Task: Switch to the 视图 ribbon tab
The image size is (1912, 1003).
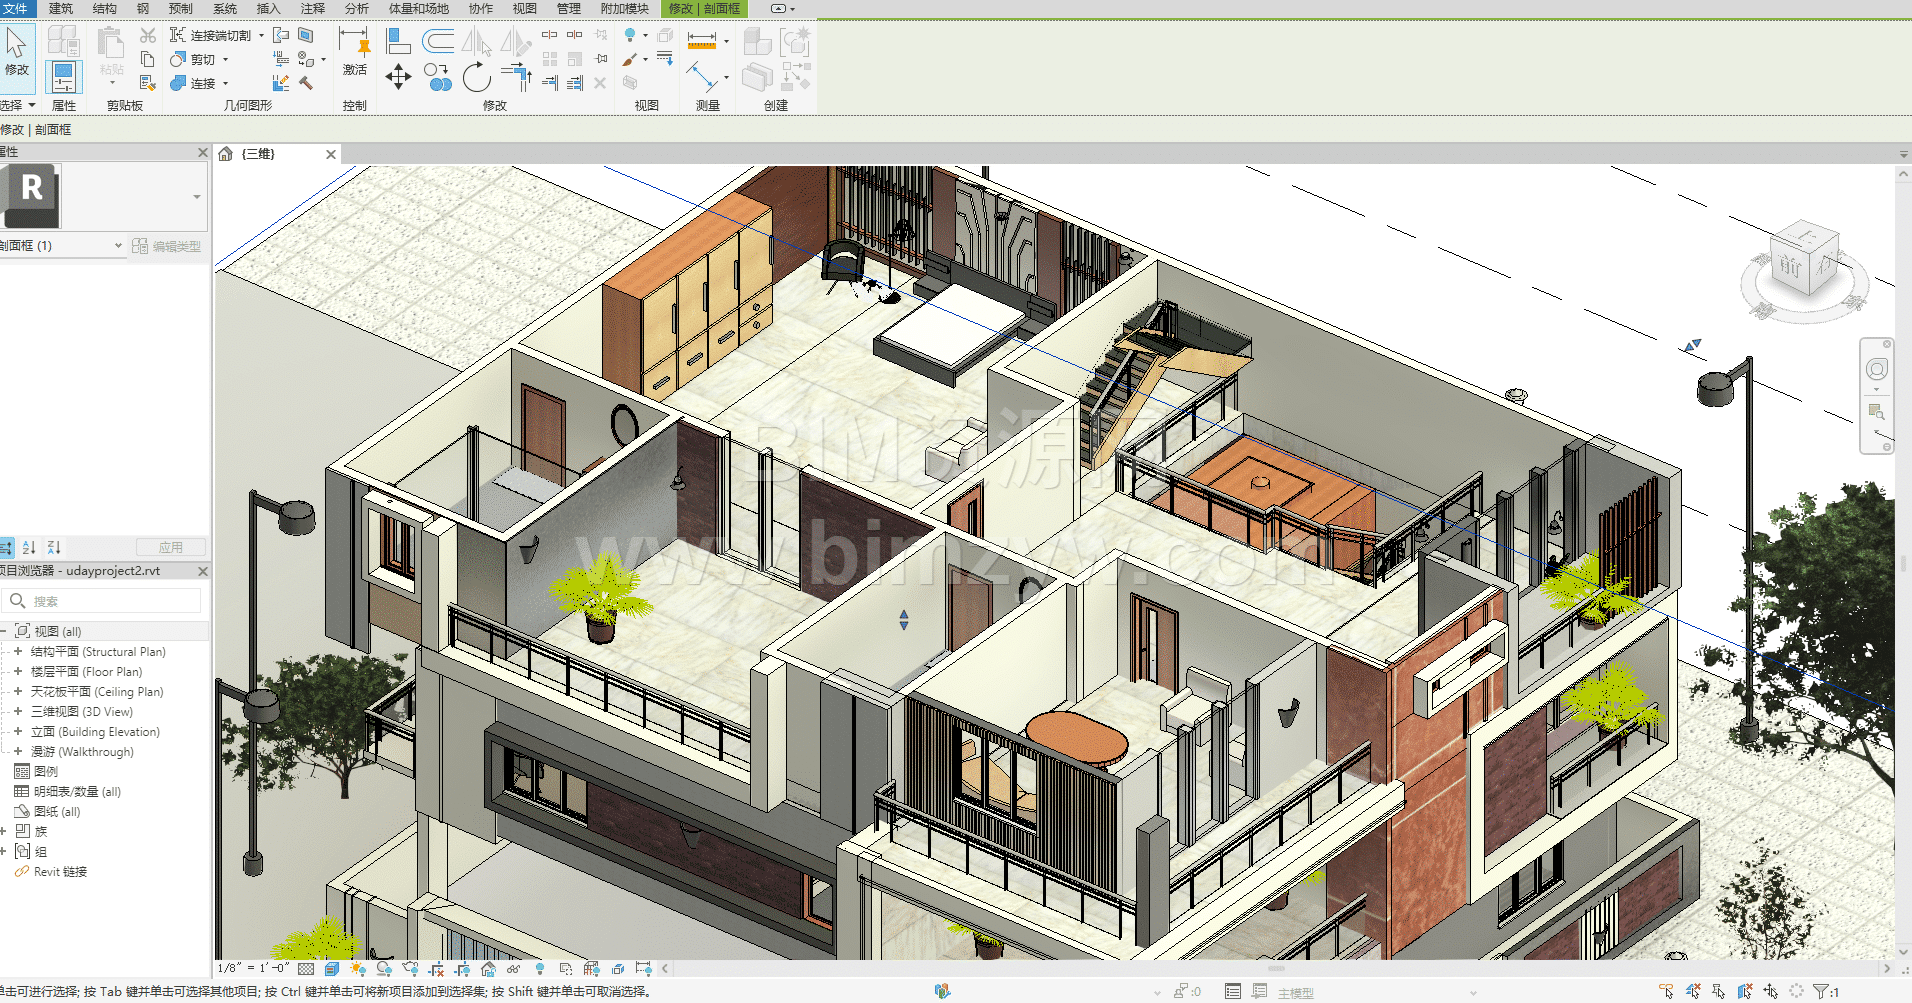Action: point(524,9)
